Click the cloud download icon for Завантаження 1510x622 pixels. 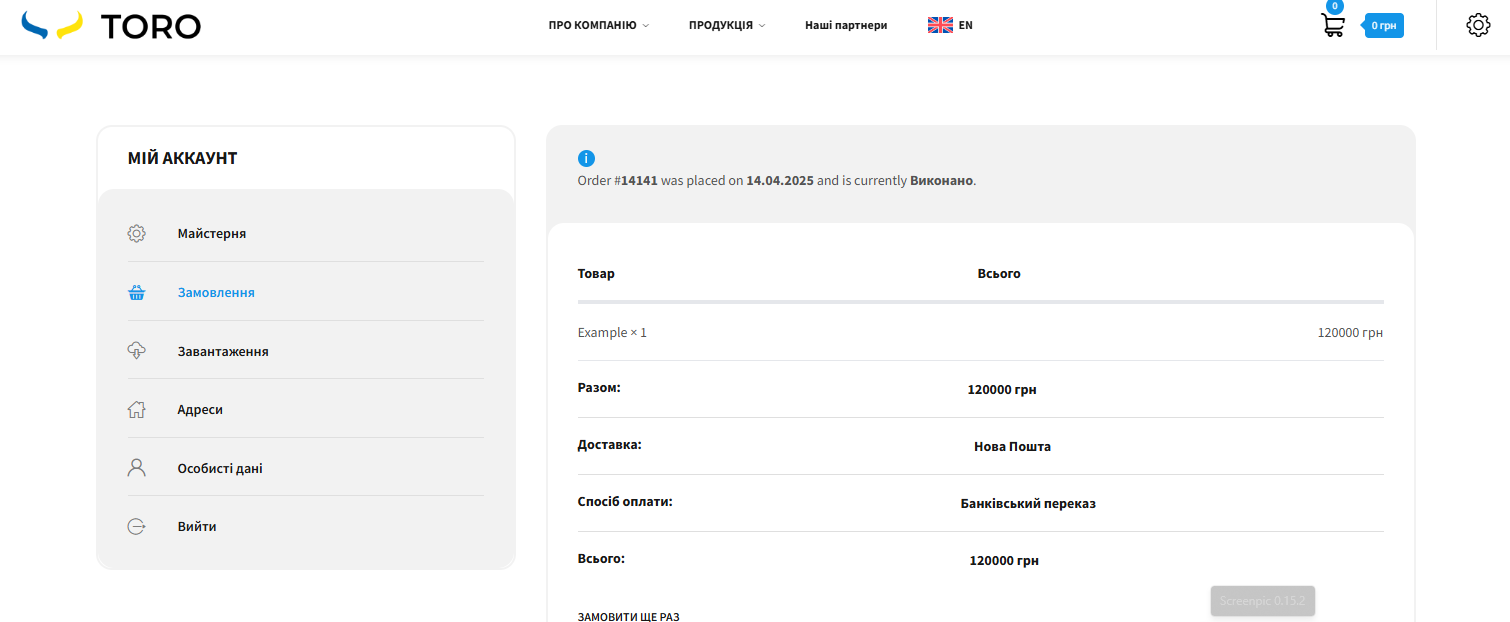coord(137,351)
